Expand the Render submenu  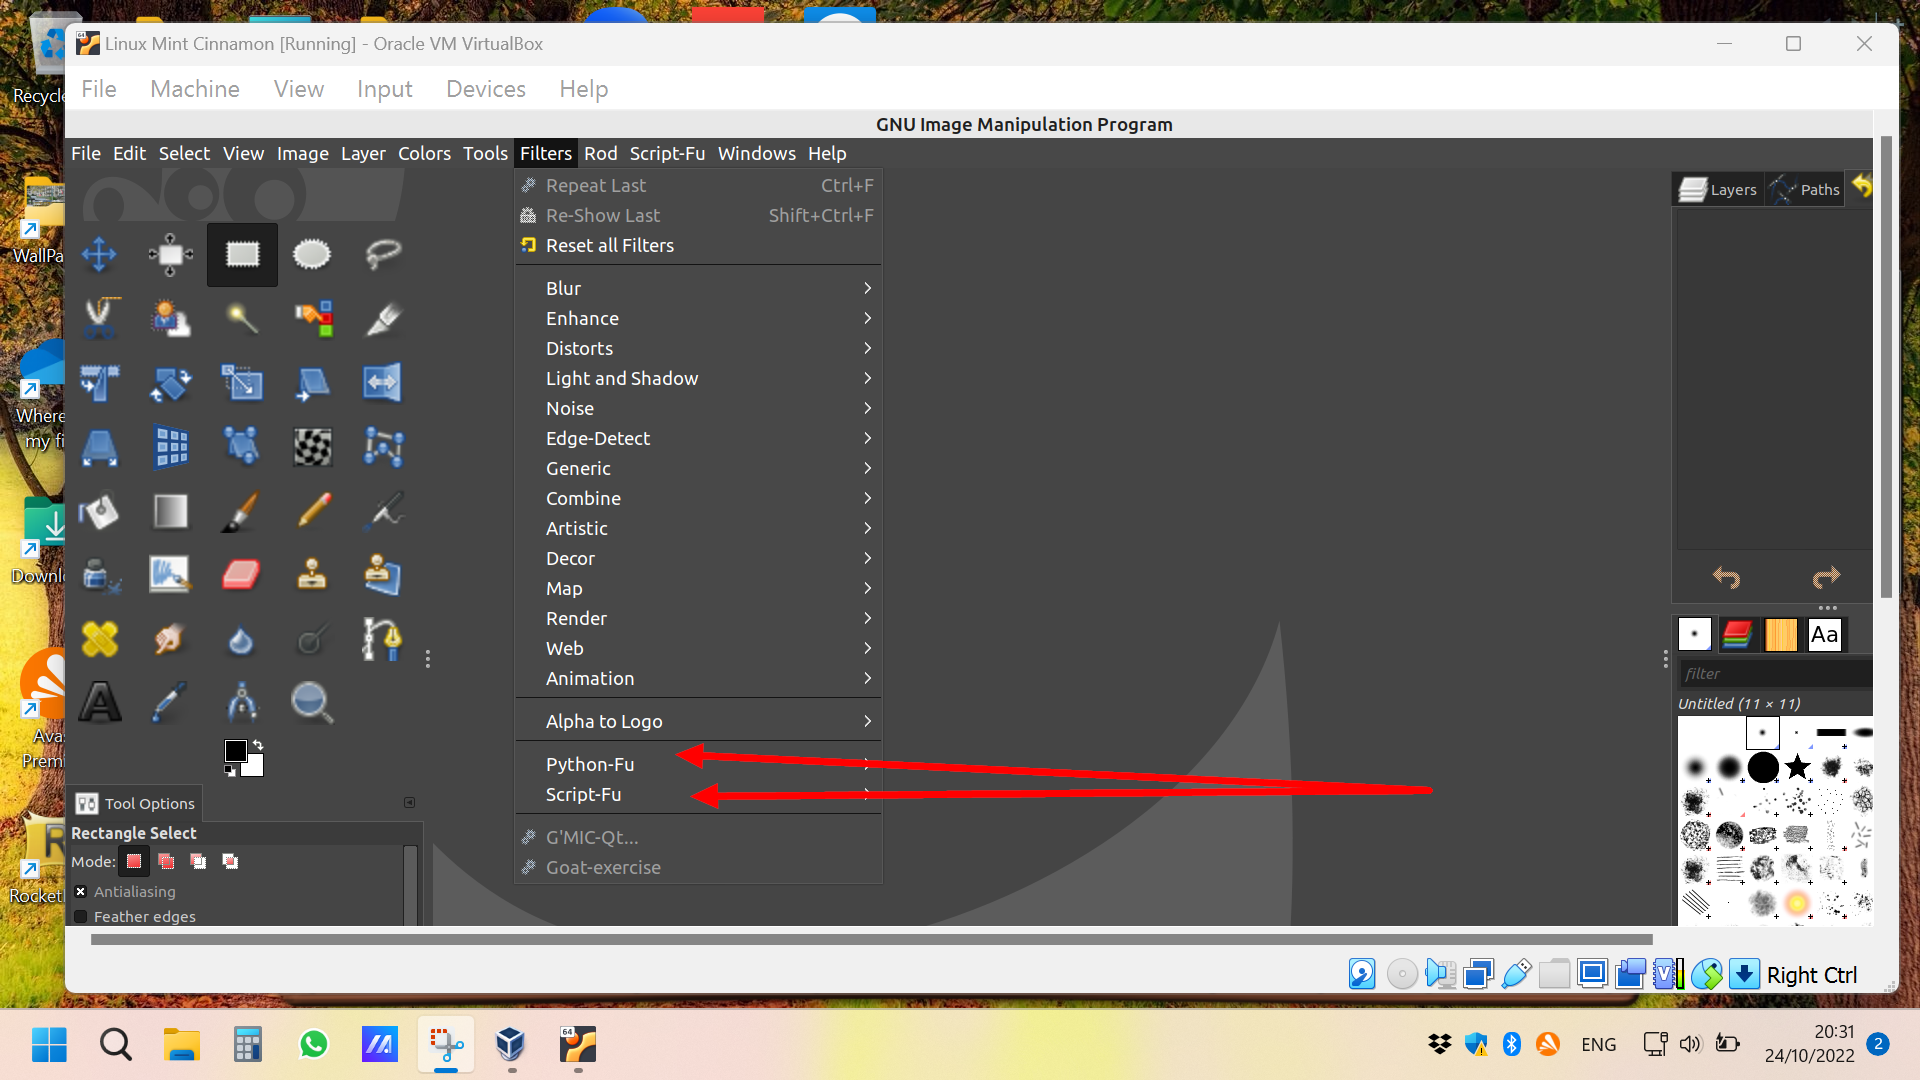click(x=698, y=619)
